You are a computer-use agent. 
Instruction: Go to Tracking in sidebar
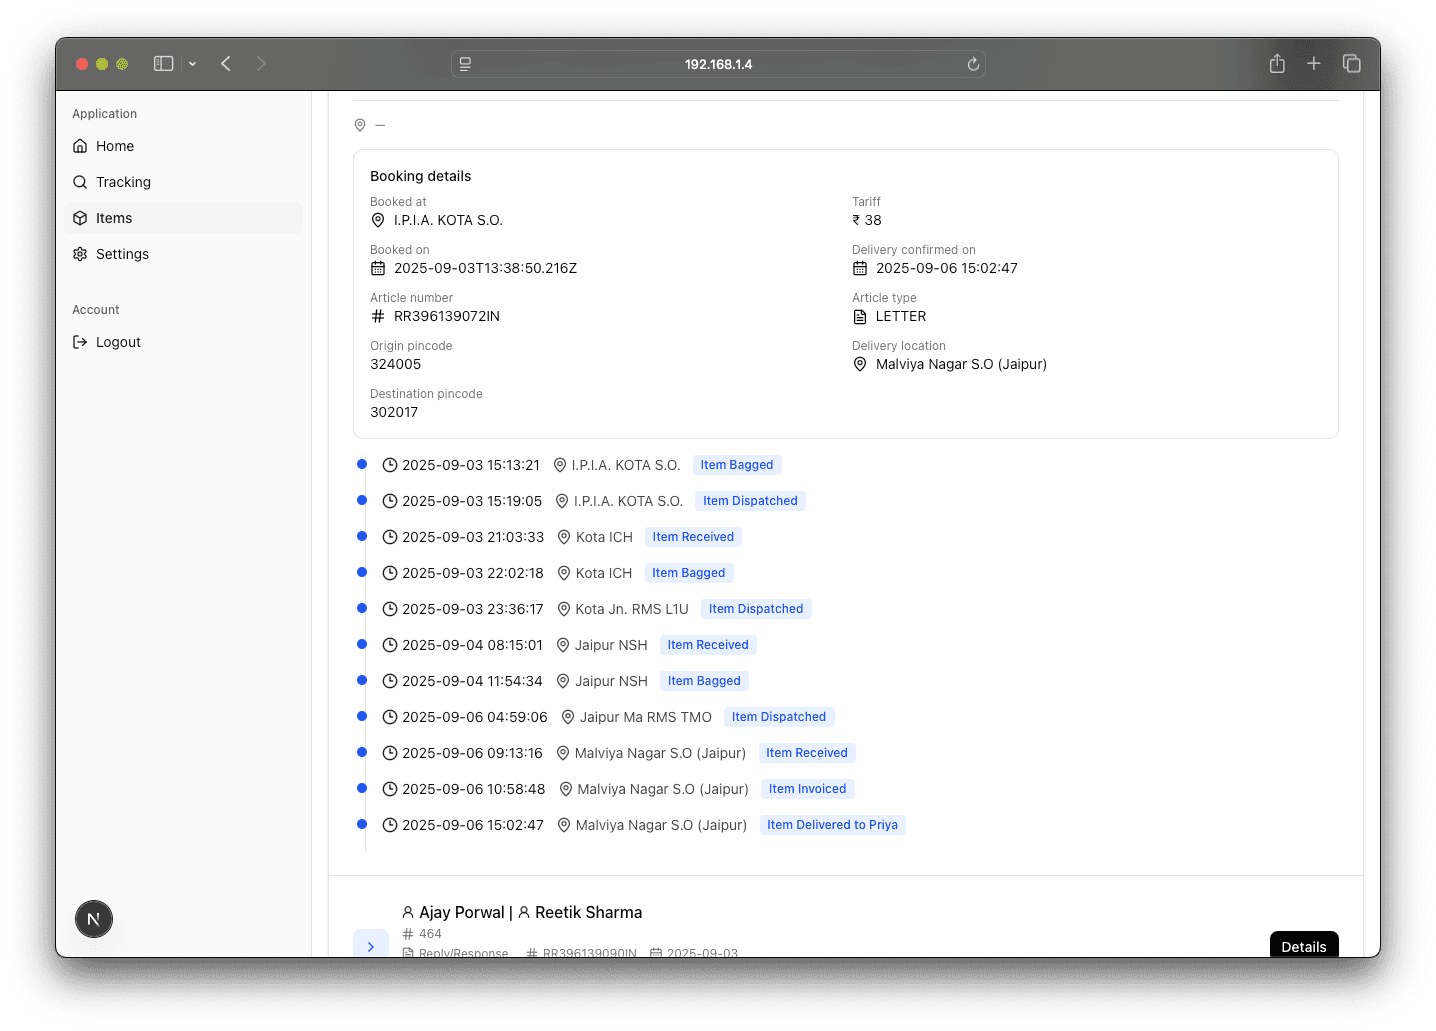click(x=123, y=182)
